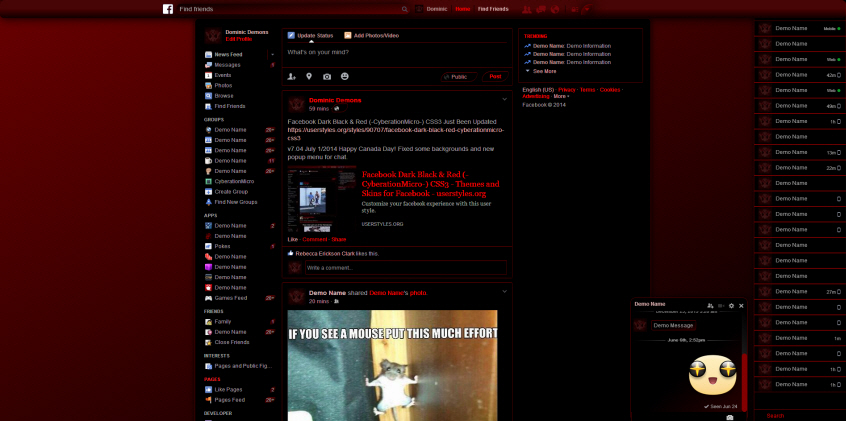Open Rebecca Erickson Clark's profile link
Viewport: 846px width, 421px height.
click(325, 254)
